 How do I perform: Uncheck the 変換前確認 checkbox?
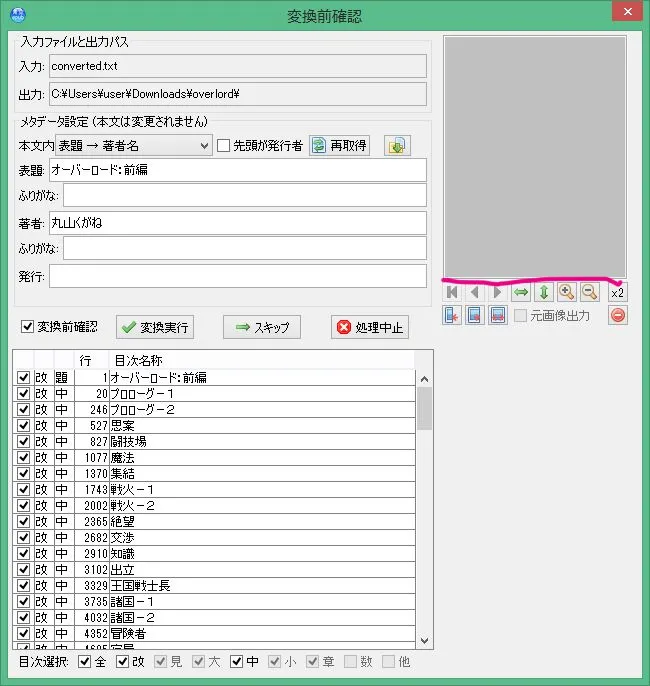(x=28, y=326)
